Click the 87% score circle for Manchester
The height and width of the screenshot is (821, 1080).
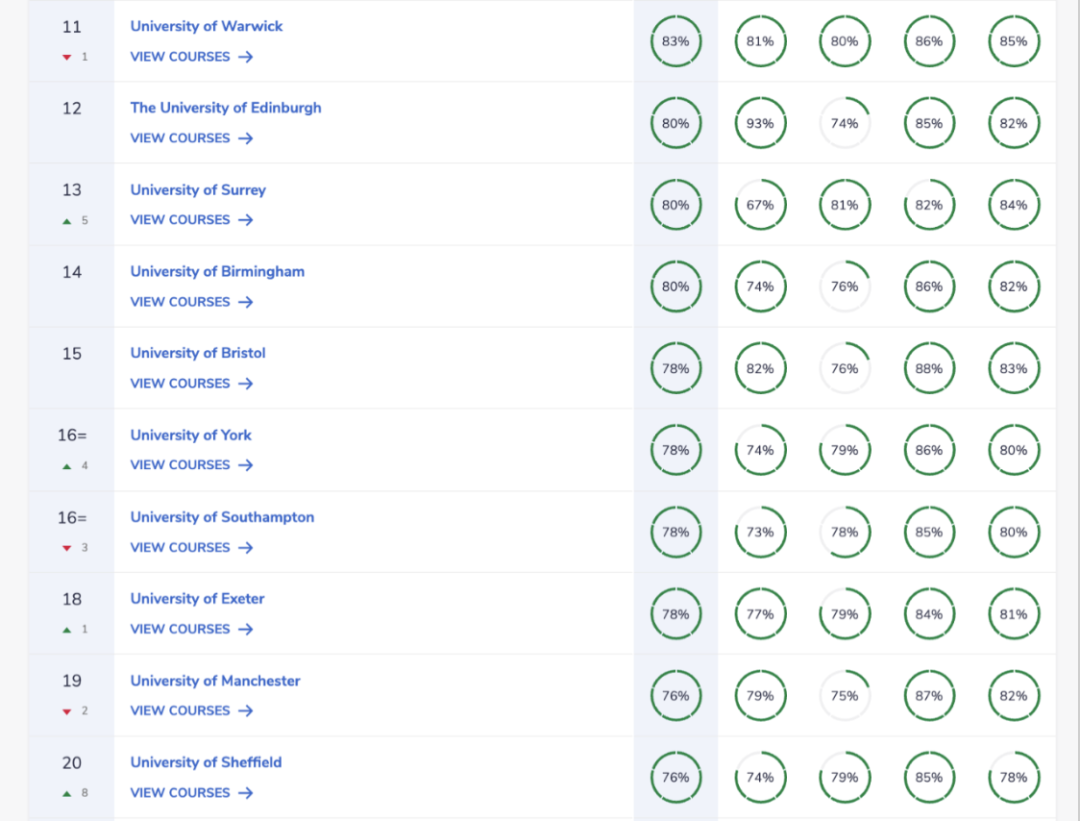(929, 696)
